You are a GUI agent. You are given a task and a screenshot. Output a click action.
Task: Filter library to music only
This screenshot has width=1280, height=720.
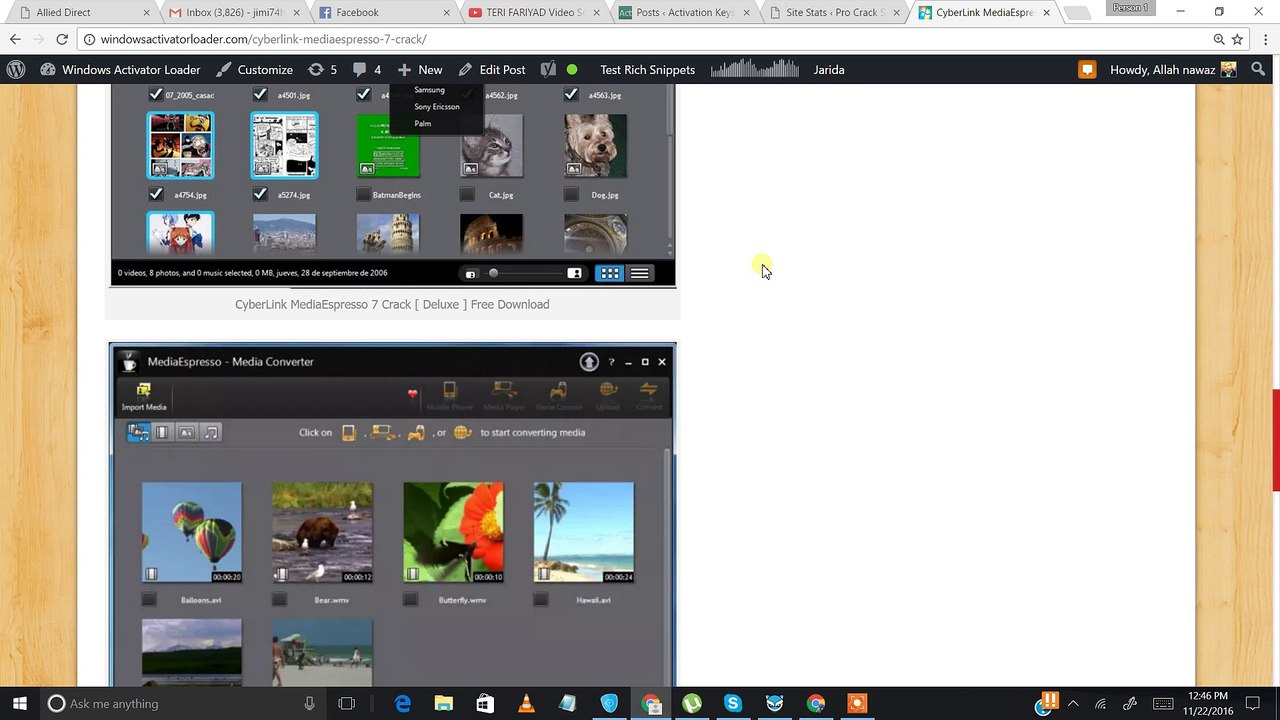point(211,432)
